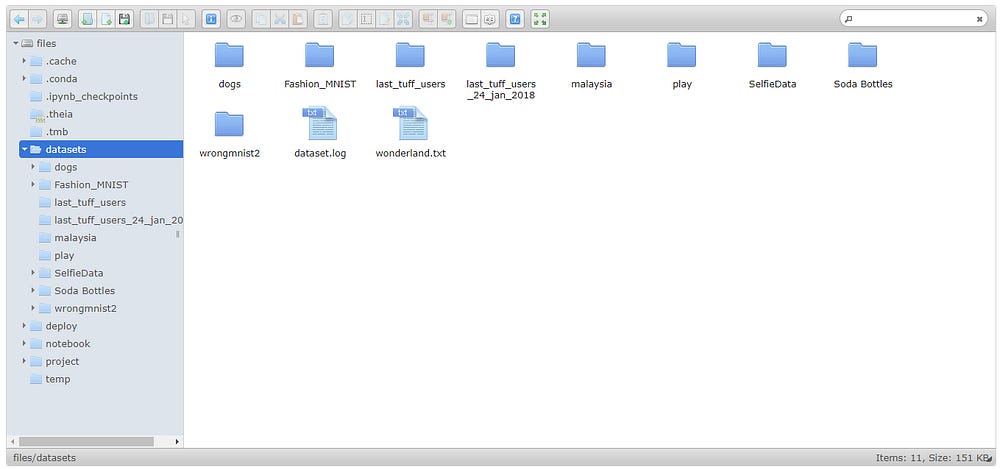Expand the project folder arrow
Viewport: 1000px width, 469px height.
pyautogui.click(x=24, y=361)
